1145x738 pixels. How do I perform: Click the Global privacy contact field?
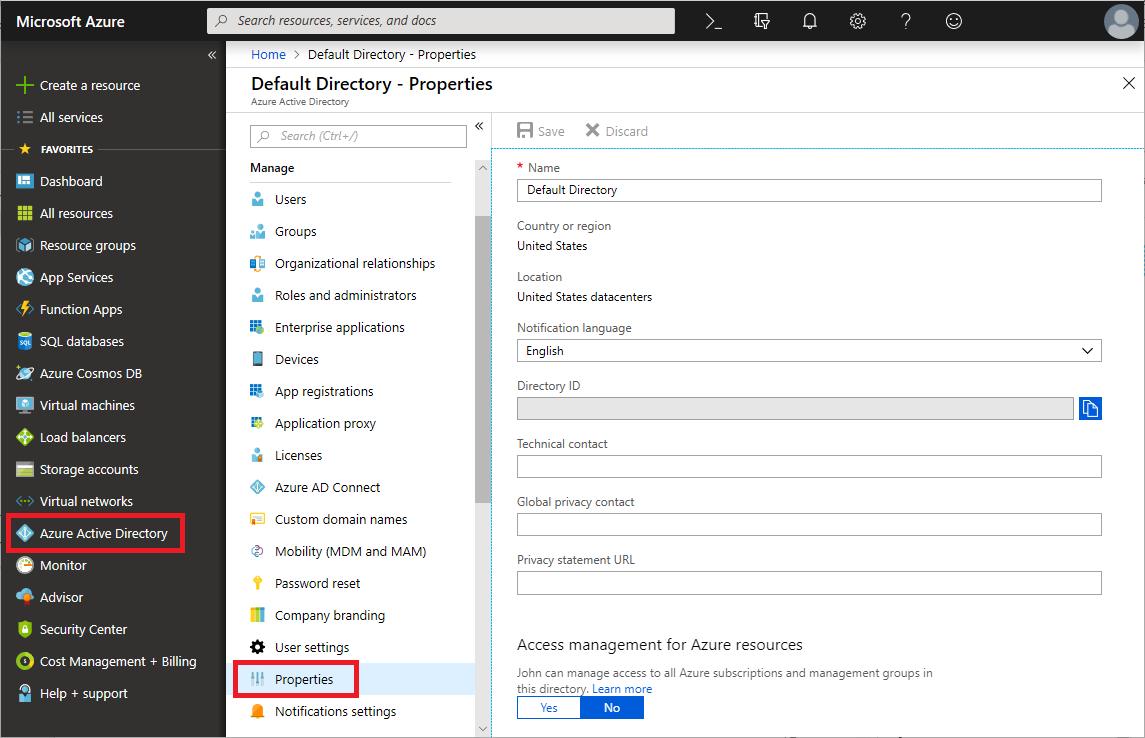(x=809, y=524)
